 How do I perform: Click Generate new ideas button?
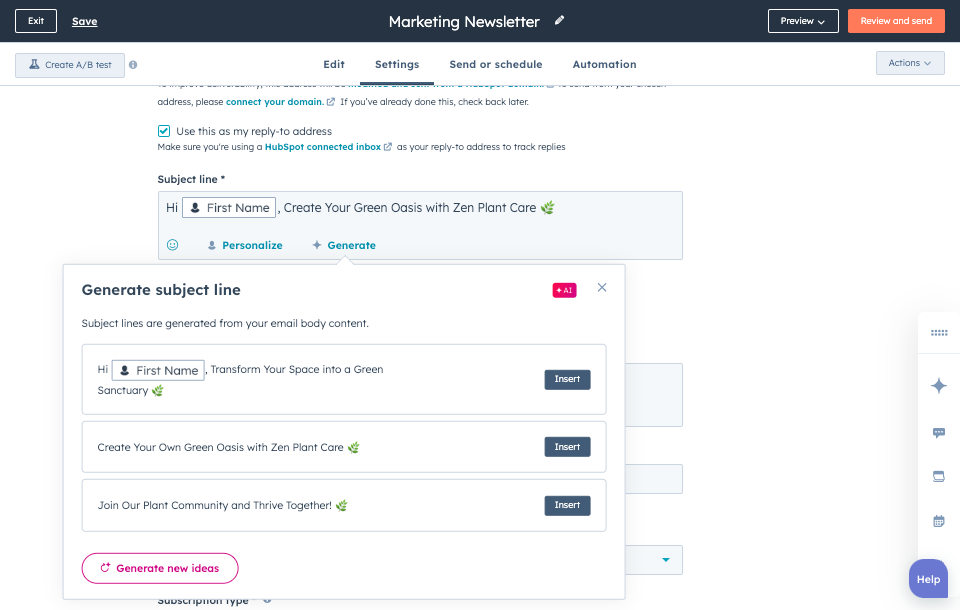pos(160,568)
